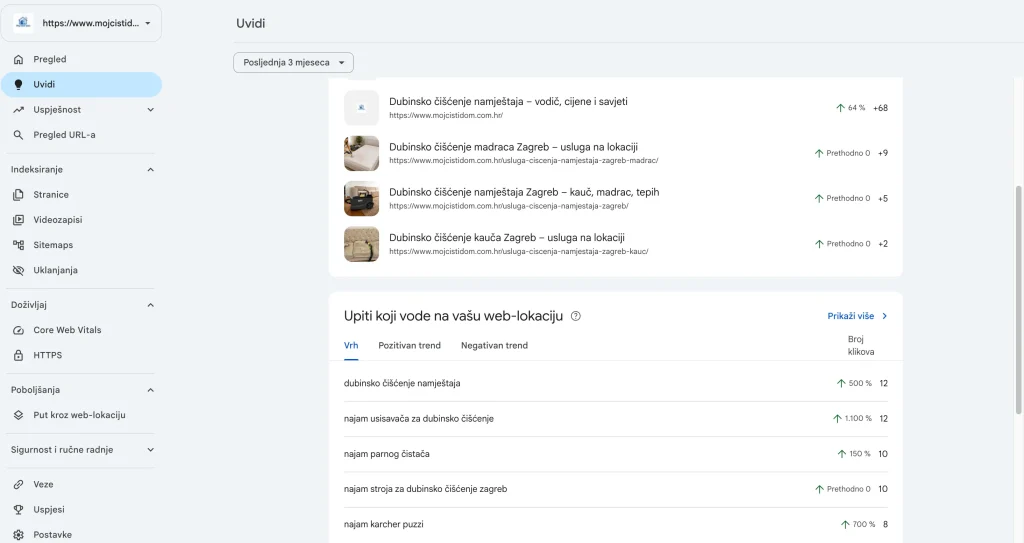Click the Uspjesi trophy icon
Screen dimensions: 1024x543
[18, 510]
